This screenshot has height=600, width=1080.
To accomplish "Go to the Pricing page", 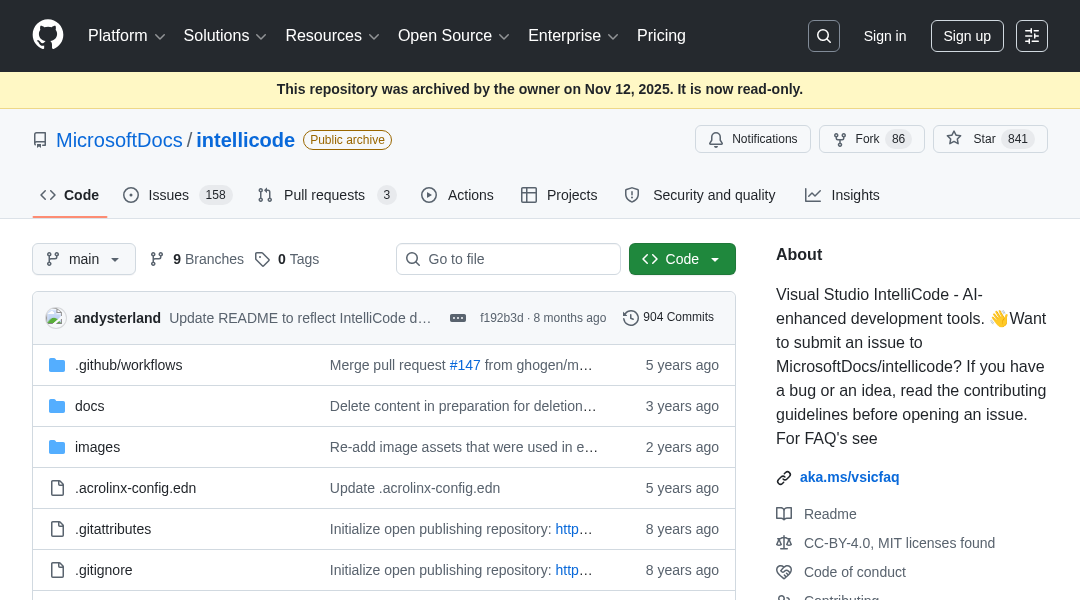I will [661, 36].
